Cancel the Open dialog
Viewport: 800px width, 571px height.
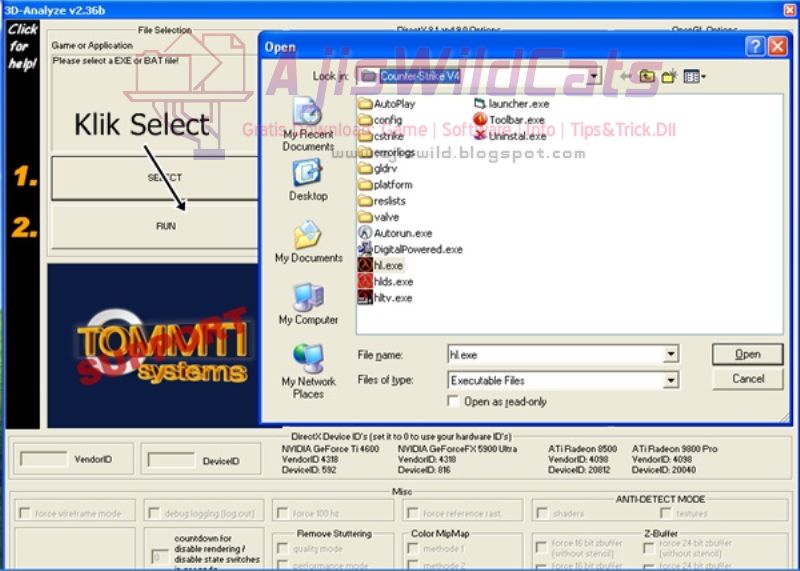[747, 379]
